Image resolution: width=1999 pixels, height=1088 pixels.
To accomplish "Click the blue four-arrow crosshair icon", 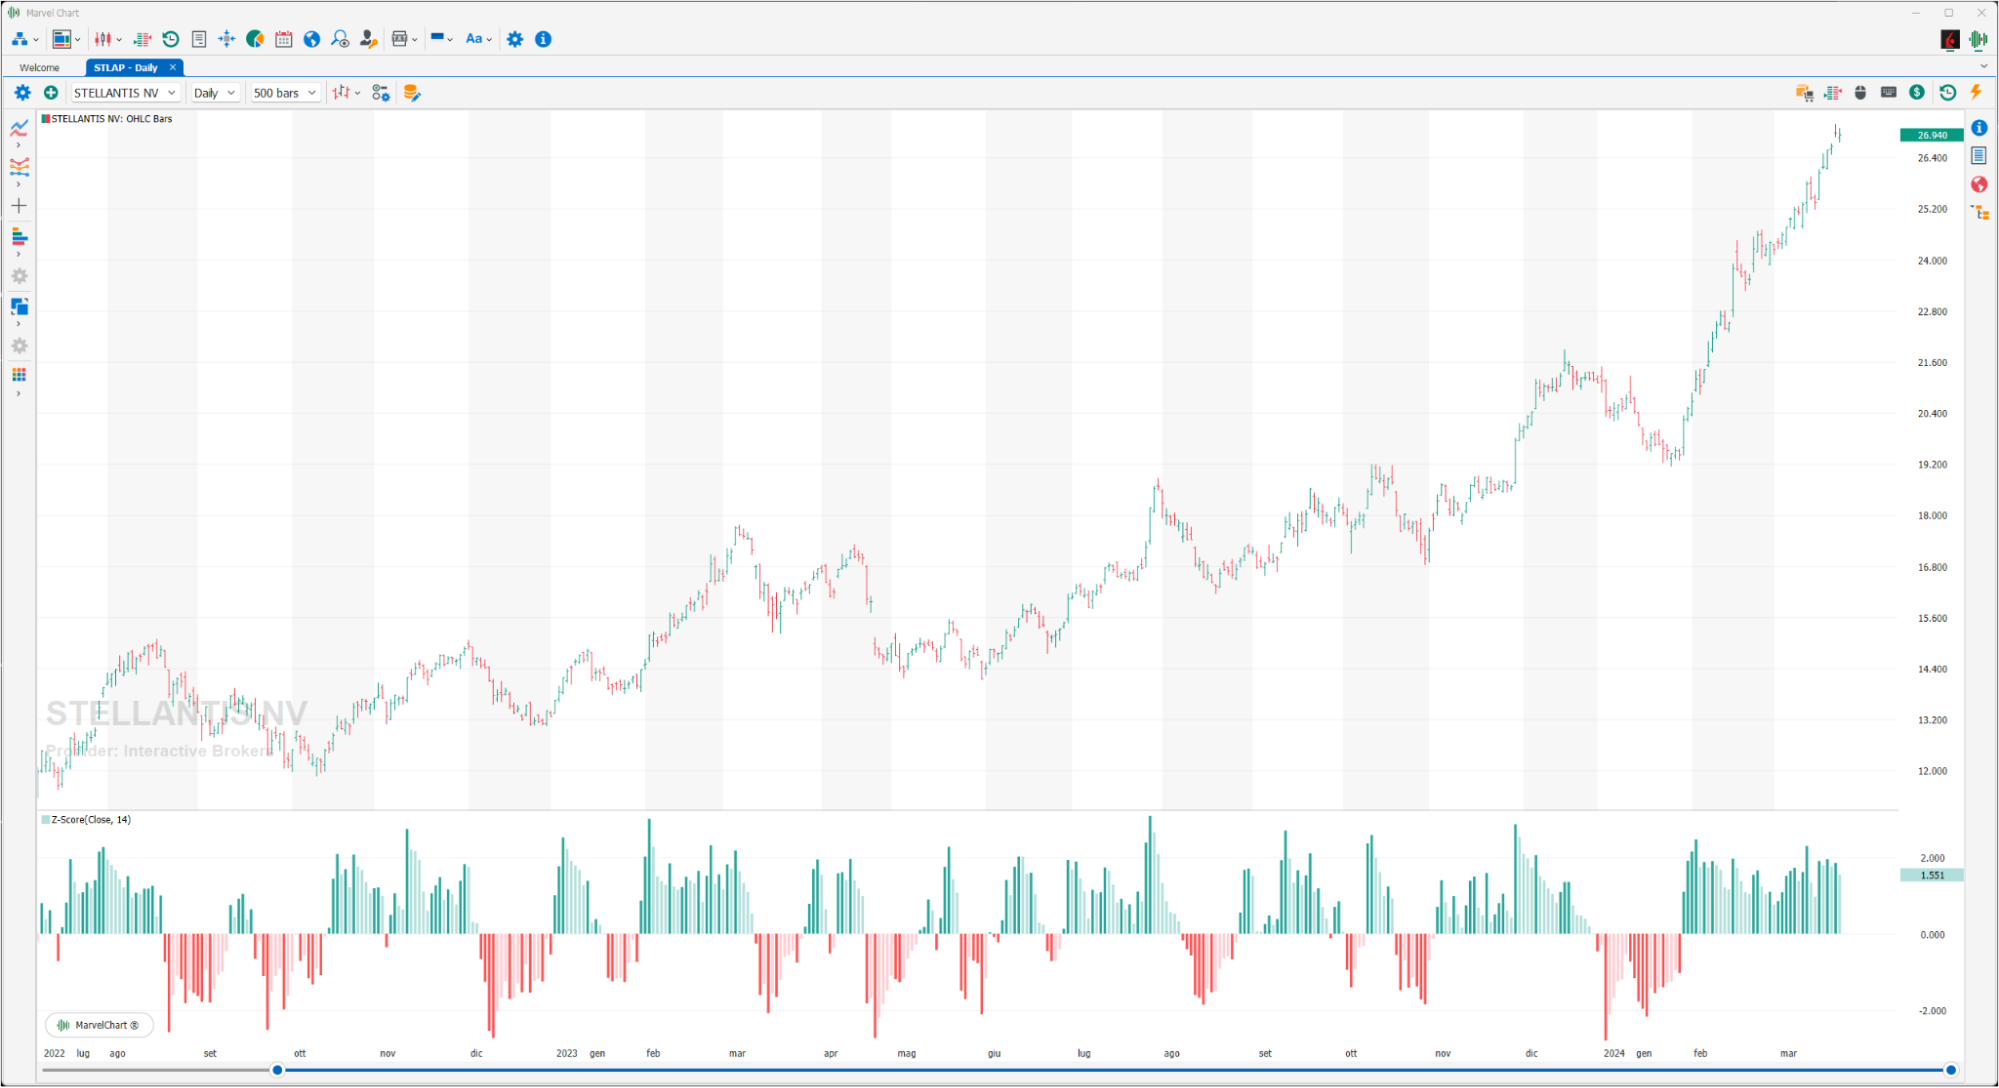I will tap(227, 39).
